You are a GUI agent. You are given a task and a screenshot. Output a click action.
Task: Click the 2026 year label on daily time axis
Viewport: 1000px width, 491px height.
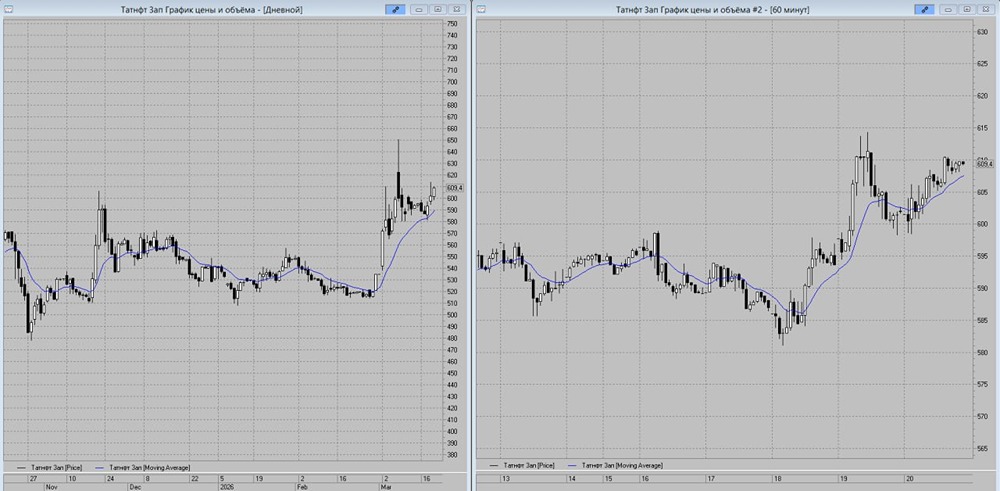pyautogui.click(x=227, y=487)
